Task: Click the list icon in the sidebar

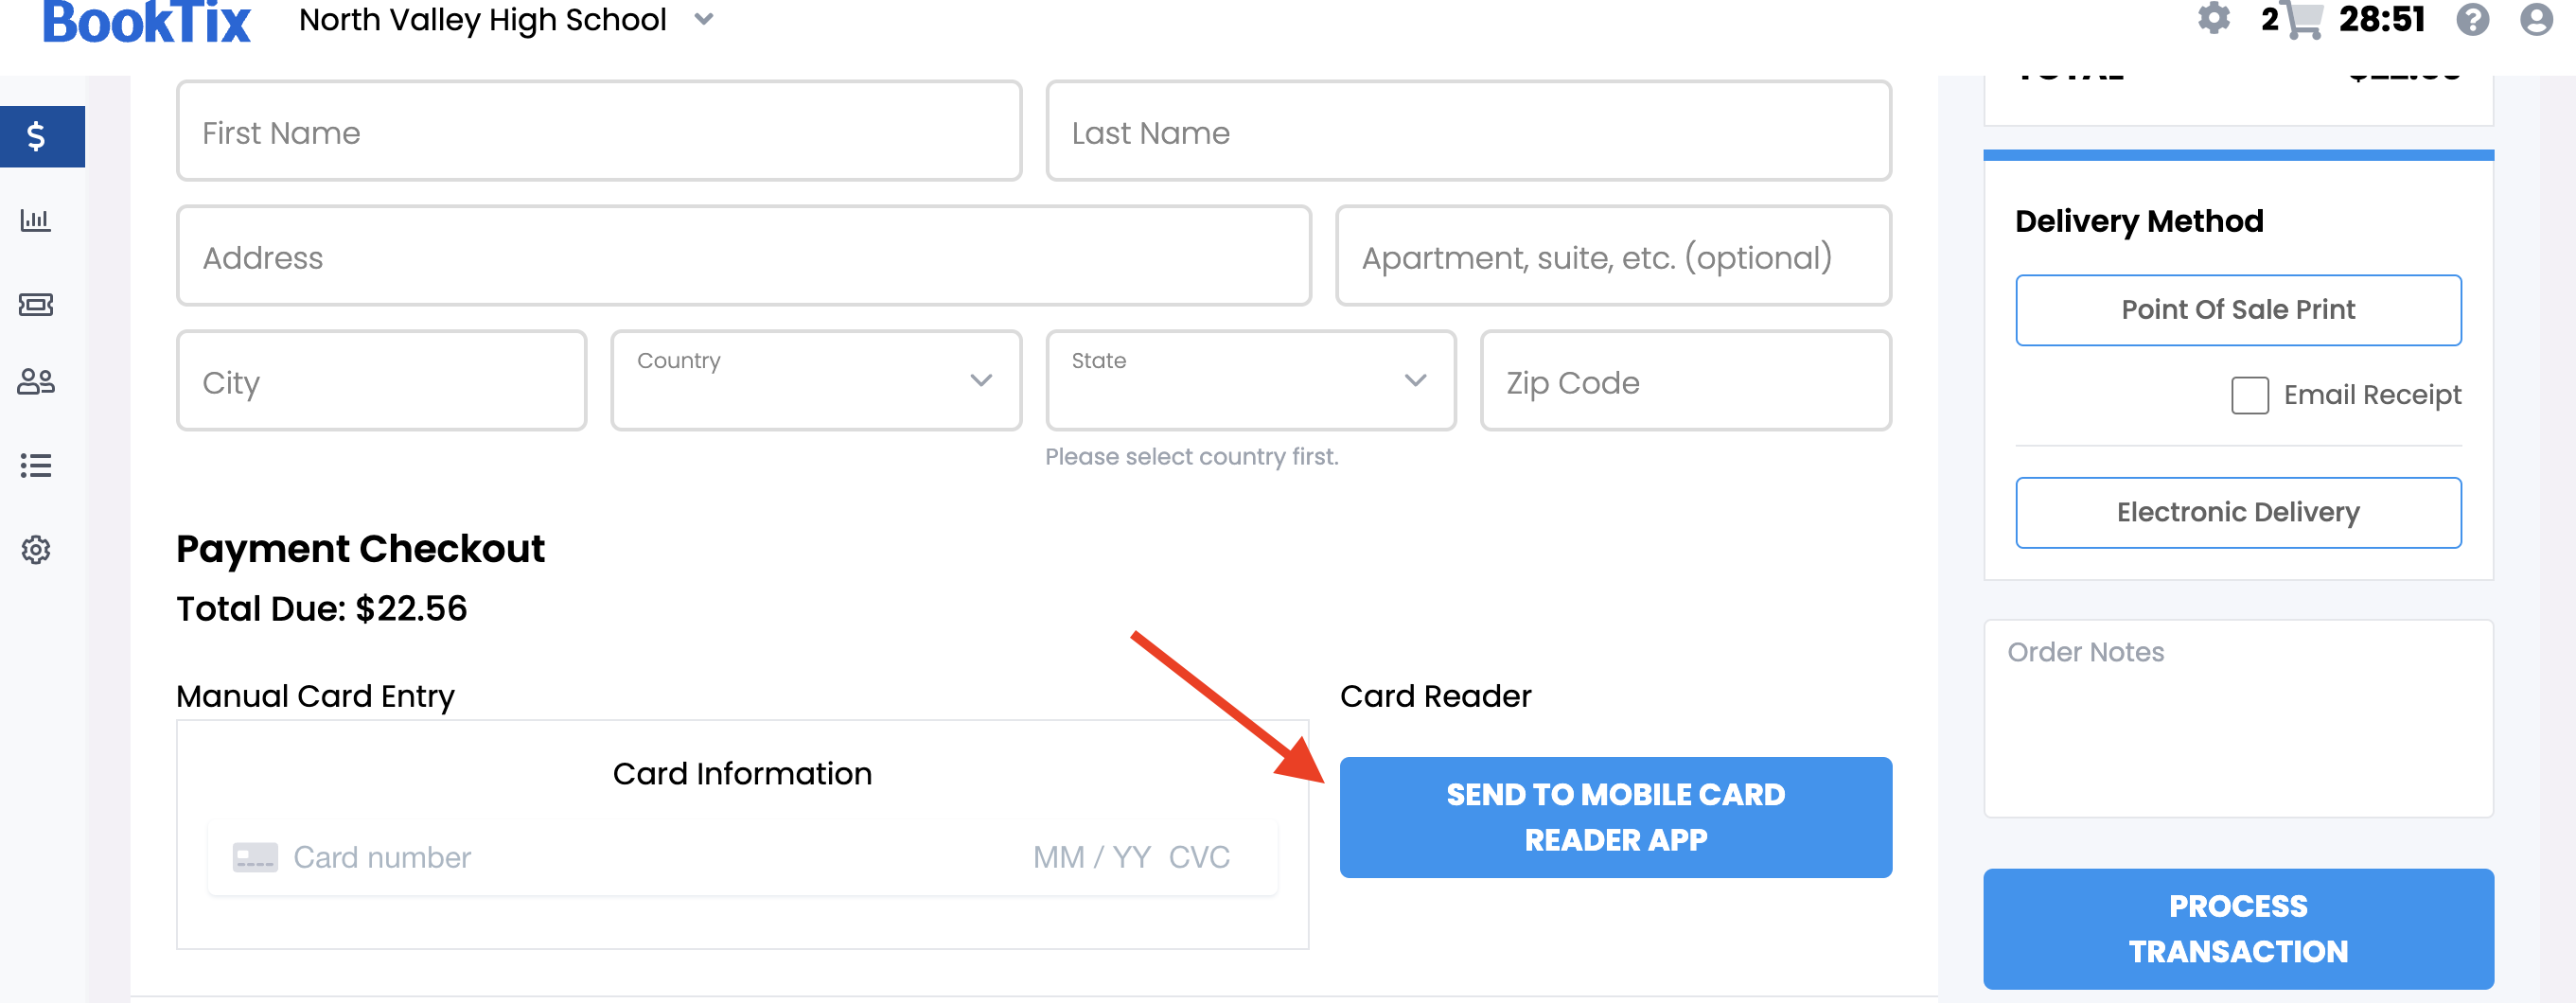Action: tap(36, 465)
